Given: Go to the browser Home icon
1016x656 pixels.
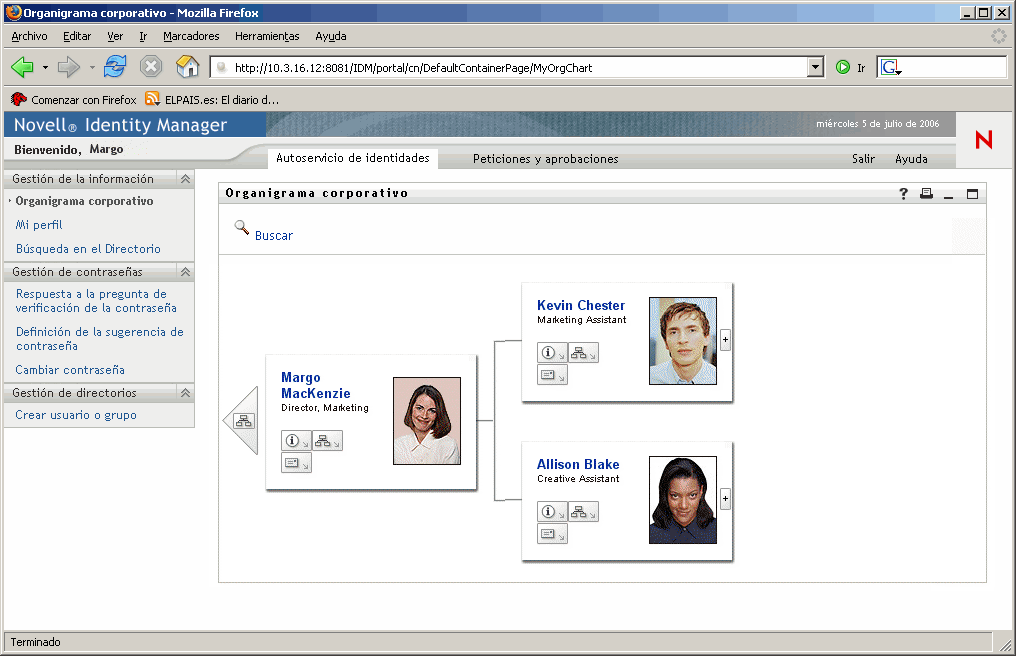Looking at the screenshot, I should 187,66.
